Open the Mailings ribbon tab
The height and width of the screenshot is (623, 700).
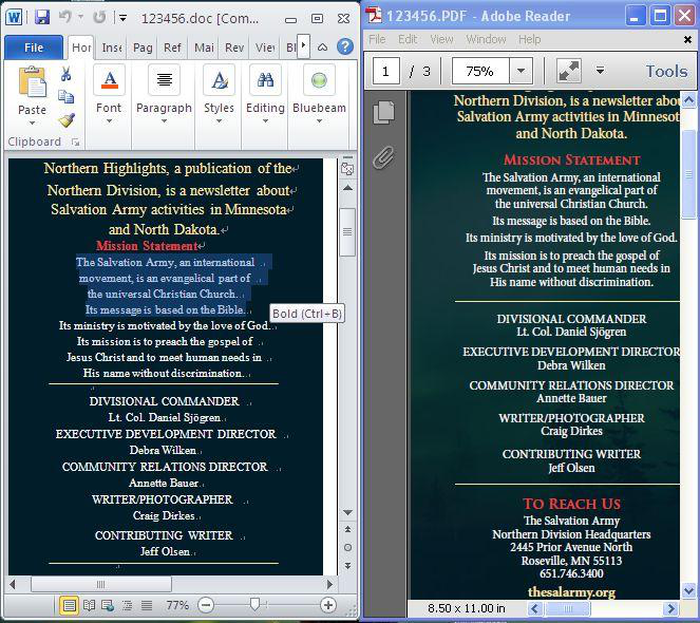[204, 47]
